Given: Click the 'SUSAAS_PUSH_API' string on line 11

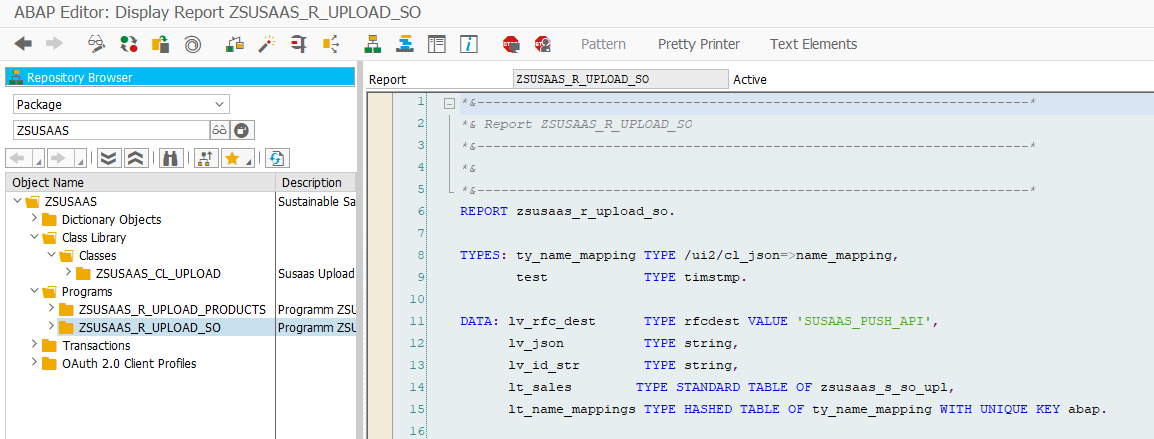Looking at the screenshot, I should (x=866, y=321).
